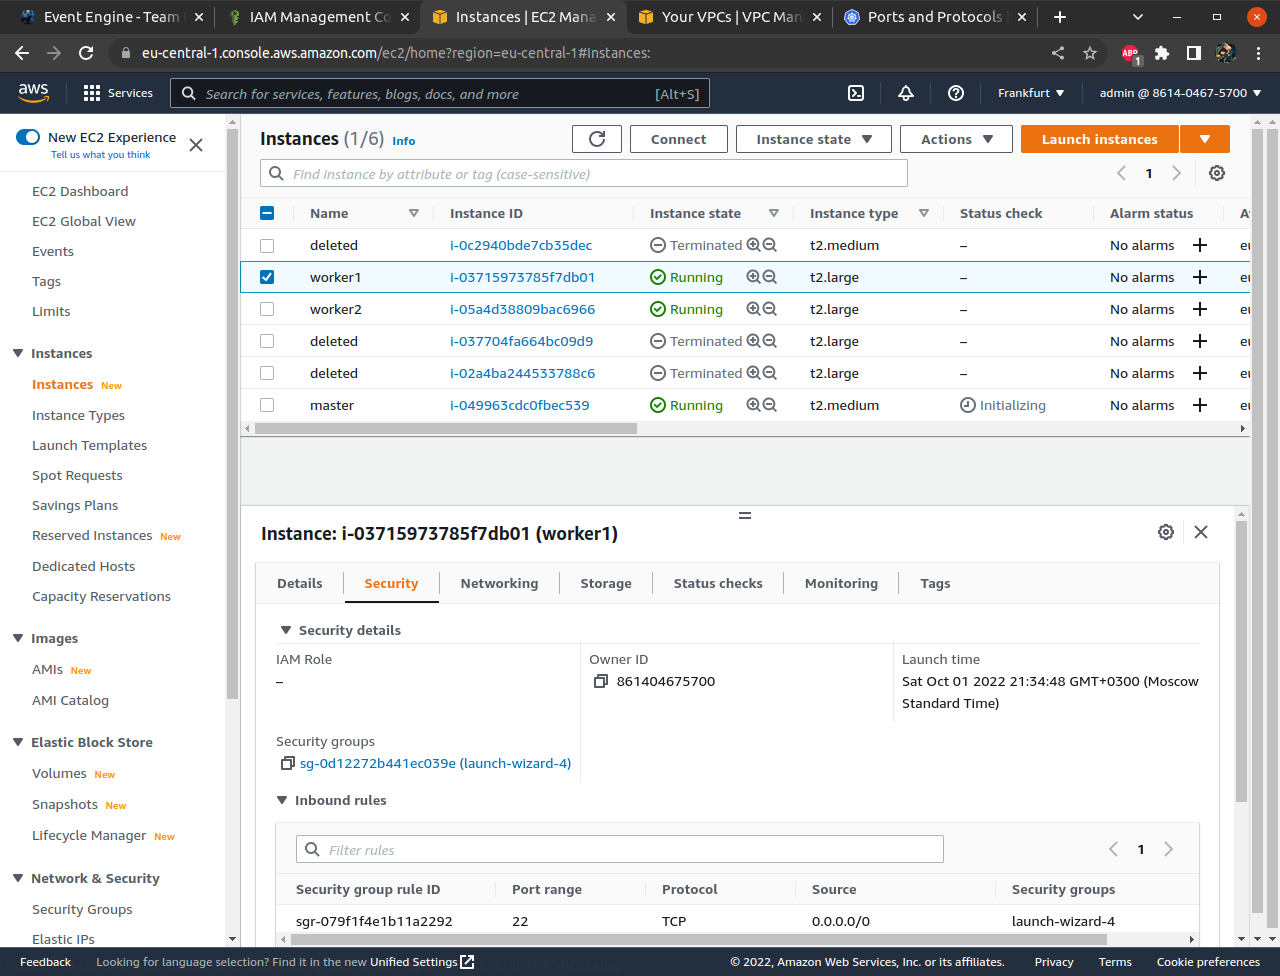Zoom out filter on worker1 Running state
Viewport: 1280px width, 976px height.
[x=770, y=277]
